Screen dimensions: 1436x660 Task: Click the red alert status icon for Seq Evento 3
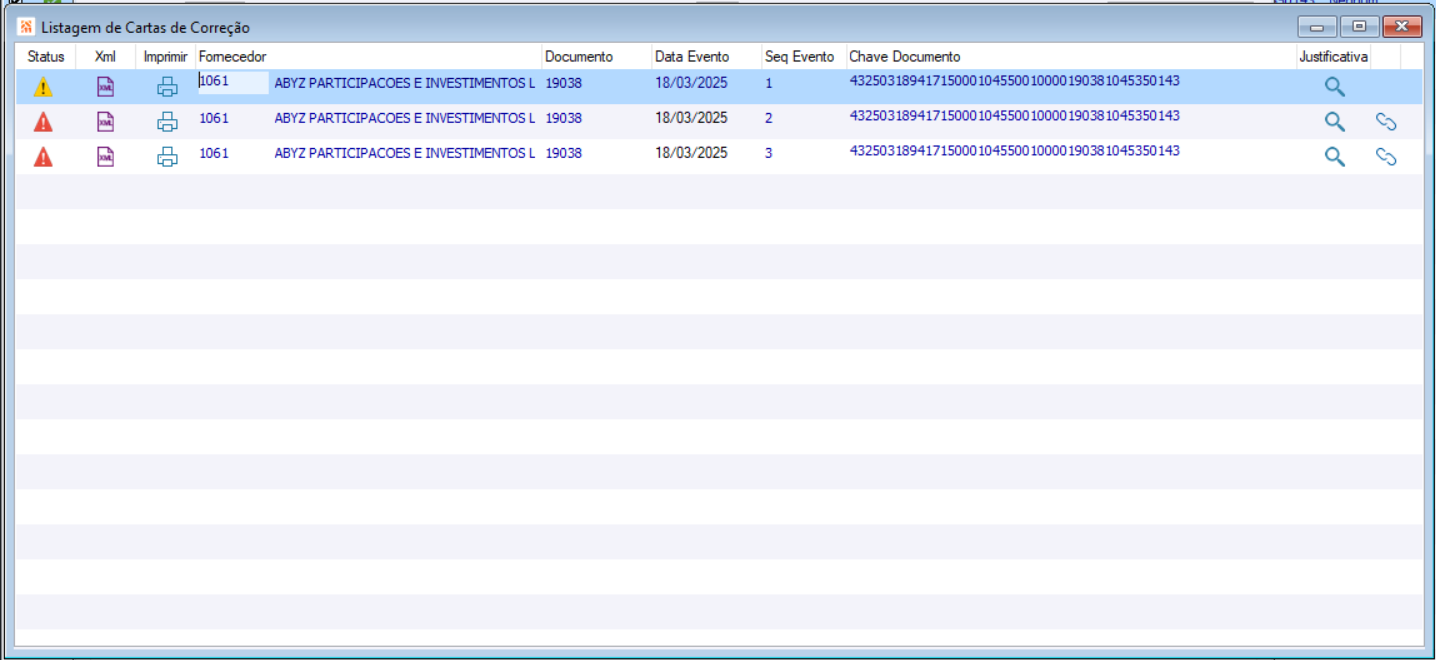coord(43,157)
